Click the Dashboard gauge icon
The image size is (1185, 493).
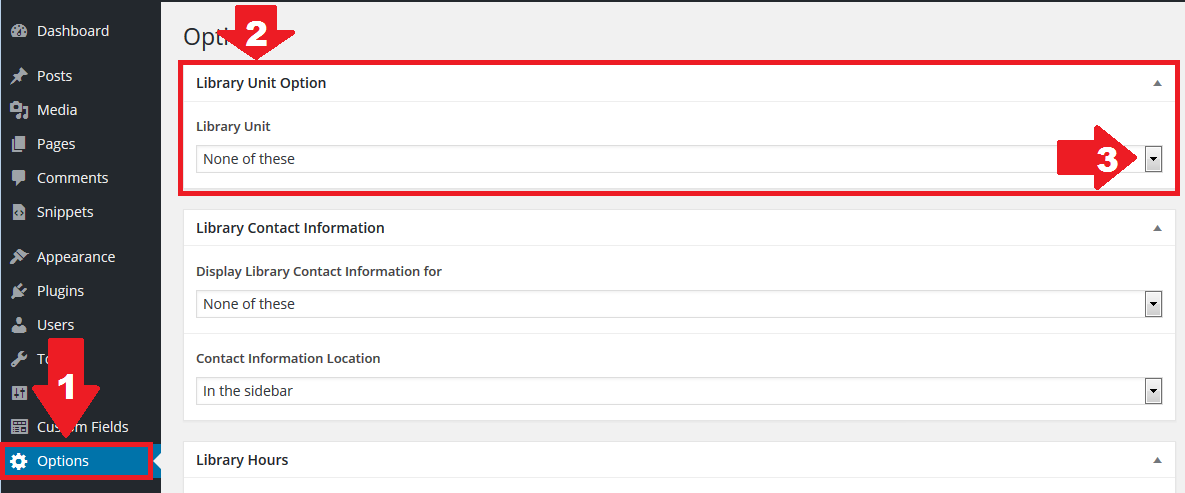pyautogui.click(x=18, y=31)
